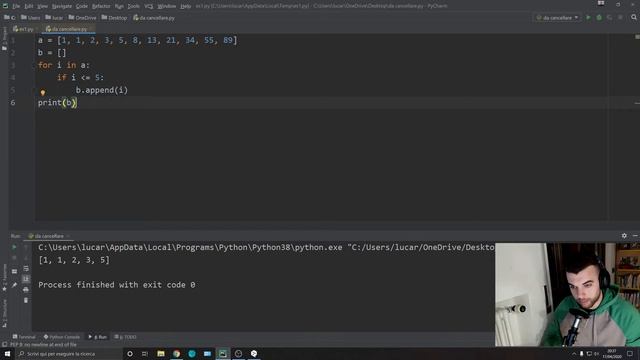The width and height of the screenshot is (640, 360).
Task: Click the 'b.append(i)' code line
Action: (102, 90)
